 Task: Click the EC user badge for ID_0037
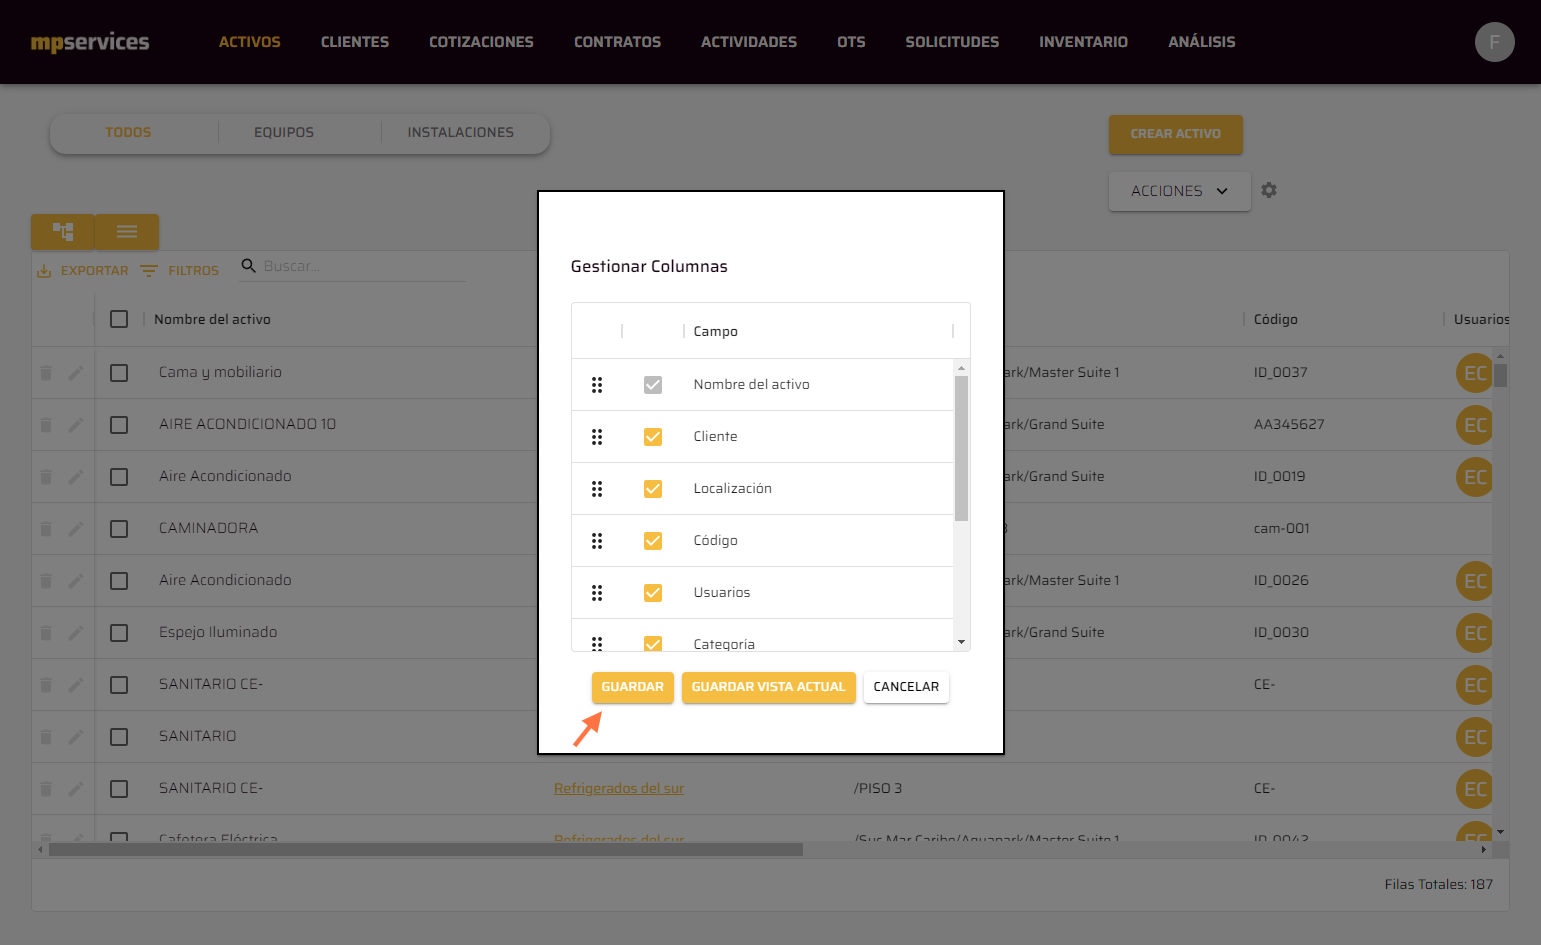(x=1474, y=373)
